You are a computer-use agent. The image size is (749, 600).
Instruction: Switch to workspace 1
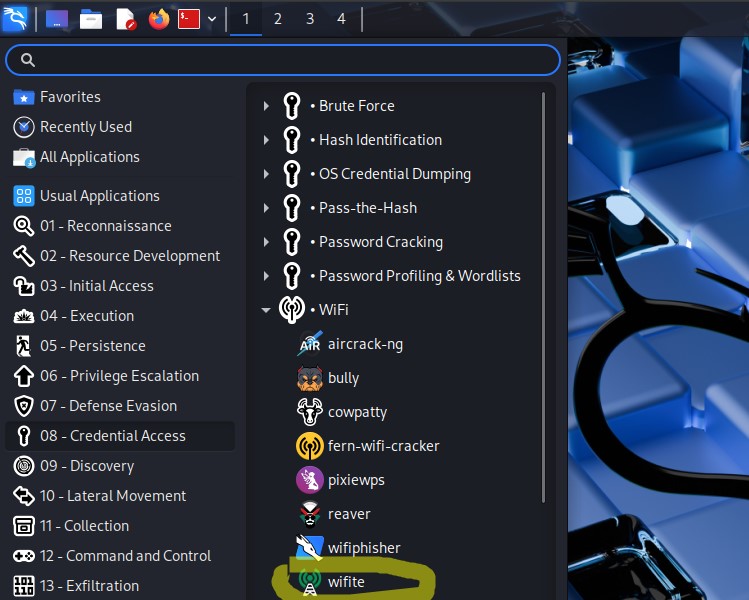click(x=246, y=19)
